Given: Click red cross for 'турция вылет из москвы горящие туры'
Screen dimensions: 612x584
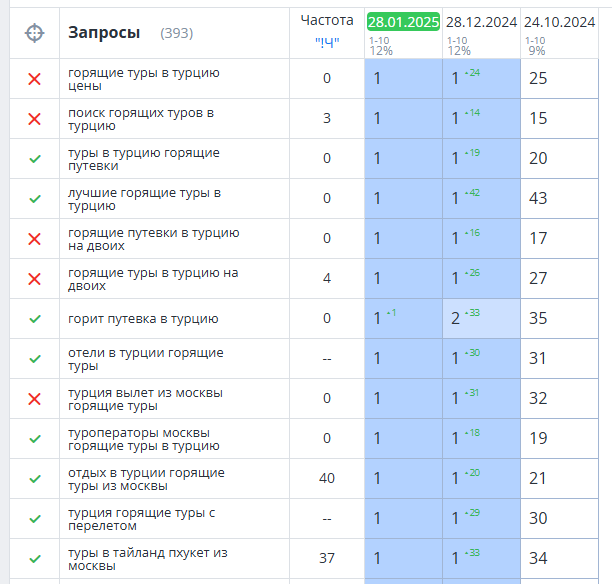Looking at the screenshot, I should (34, 399).
